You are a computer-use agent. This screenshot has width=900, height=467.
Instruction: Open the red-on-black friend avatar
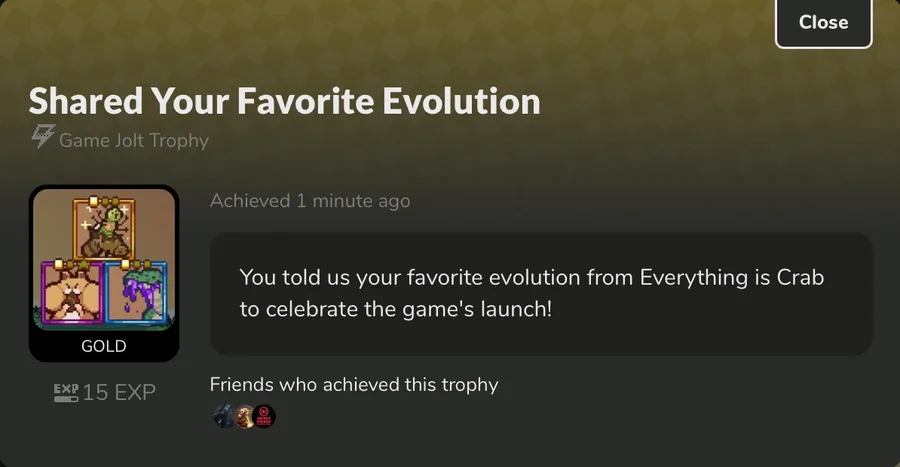point(264,417)
